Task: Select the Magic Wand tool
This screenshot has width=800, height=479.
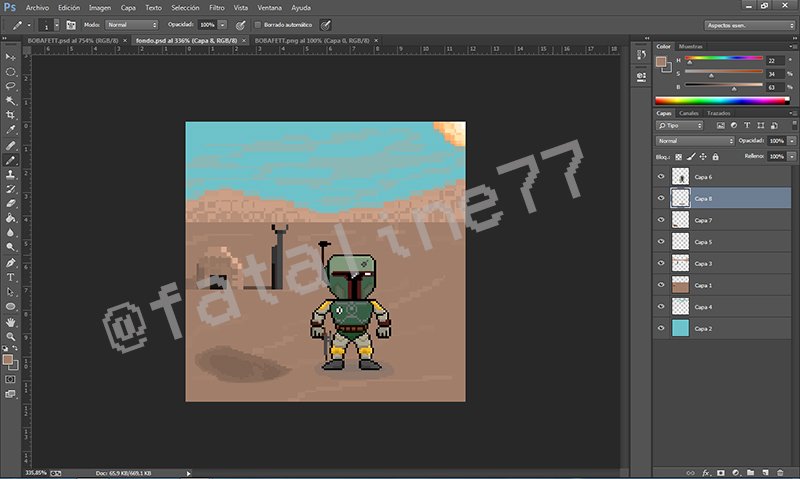Action: pos(10,100)
